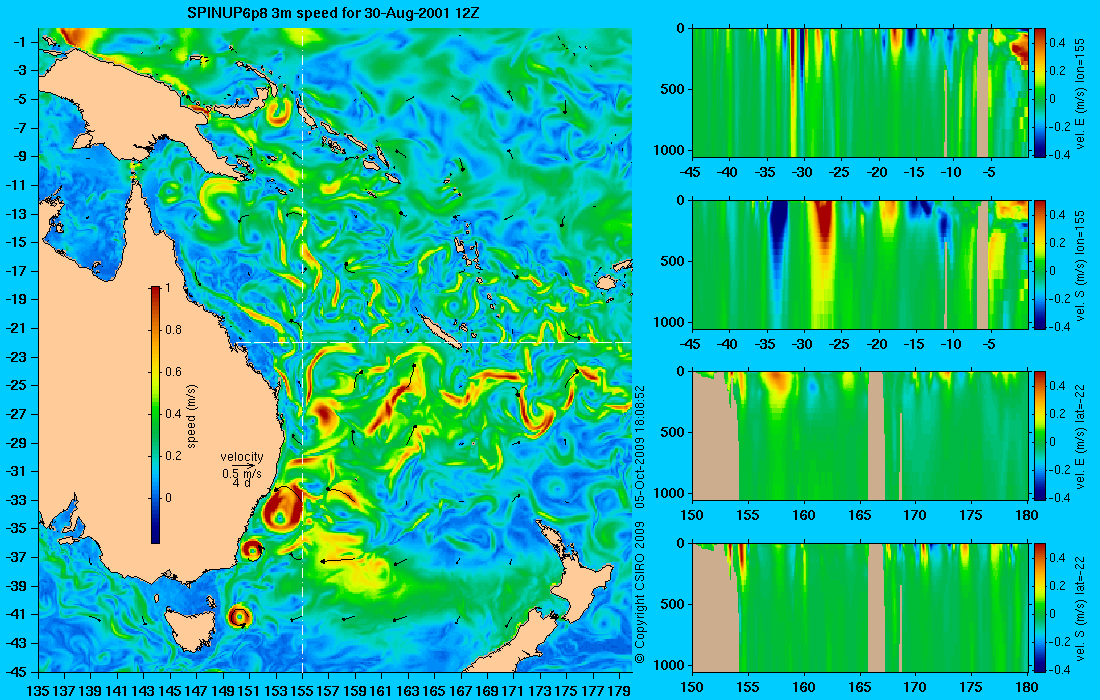Click the vel. S (m/s) lon=155 axis label
The width and height of the screenshot is (1100, 700).
(1081, 265)
